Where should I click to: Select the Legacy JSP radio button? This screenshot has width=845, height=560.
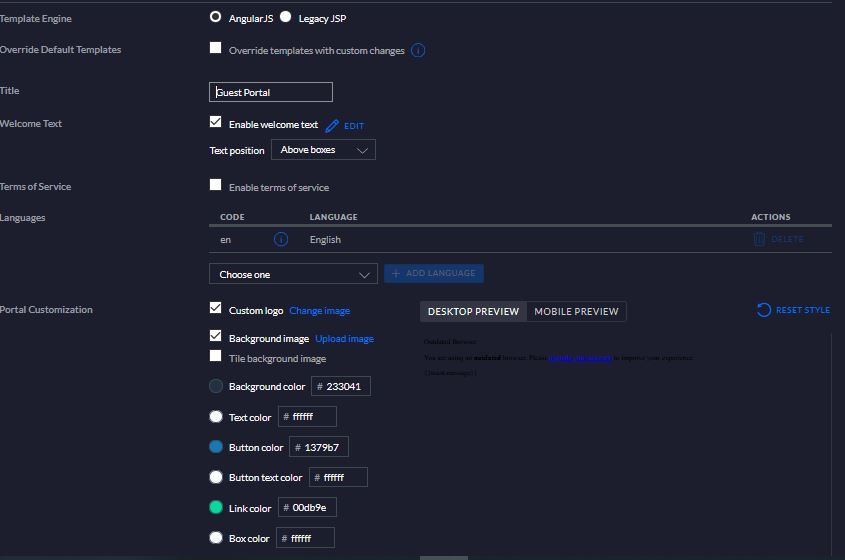point(286,17)
